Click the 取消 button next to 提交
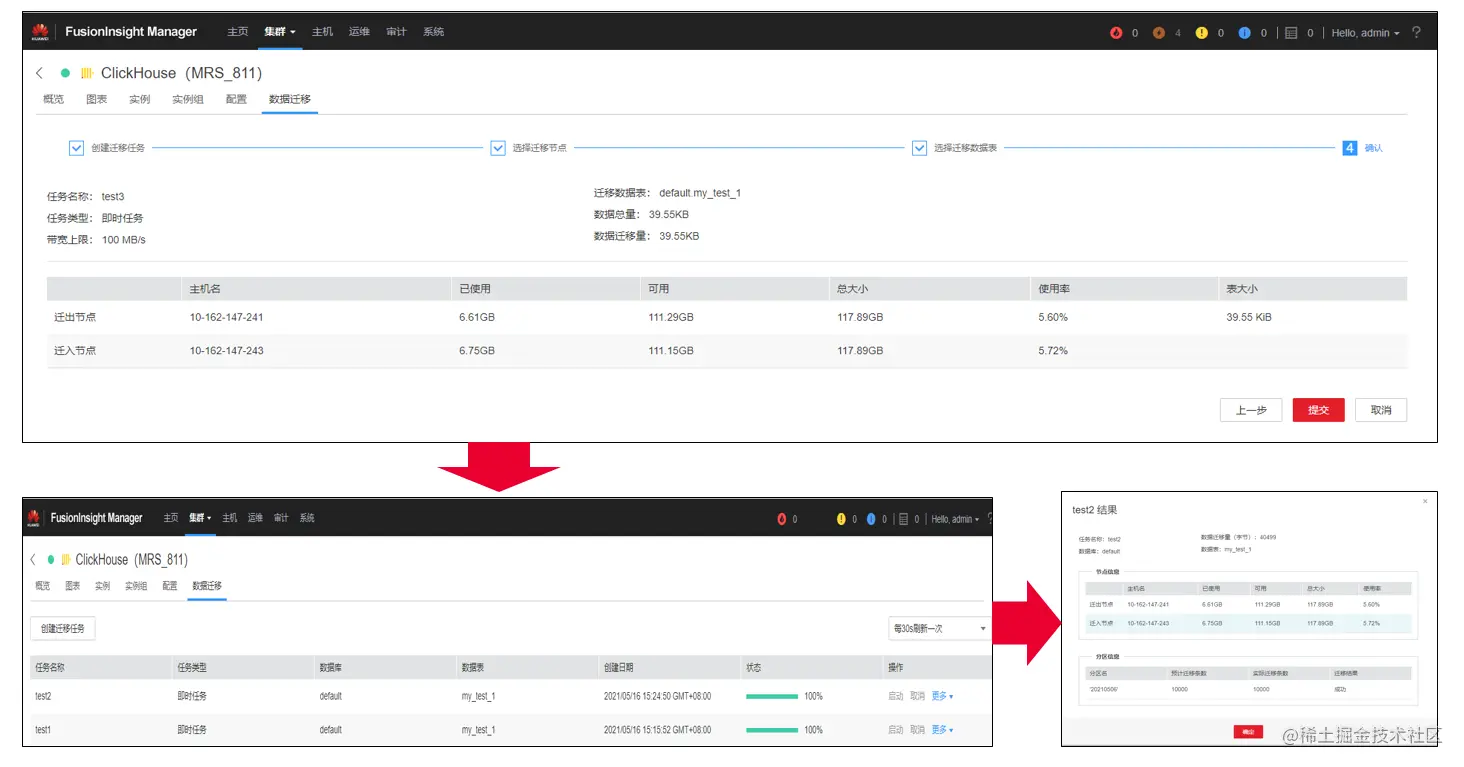This screenshot has width=1464, height=767. tap(1381, 410)
